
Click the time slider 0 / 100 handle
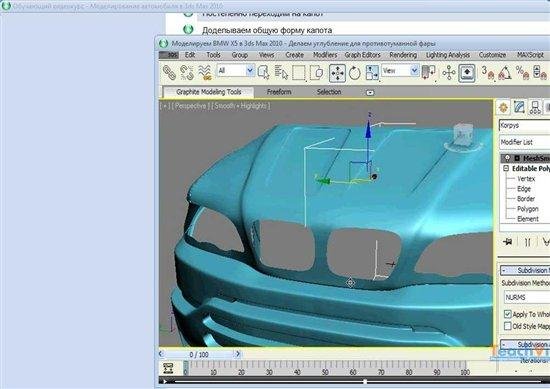pos(199,354)
